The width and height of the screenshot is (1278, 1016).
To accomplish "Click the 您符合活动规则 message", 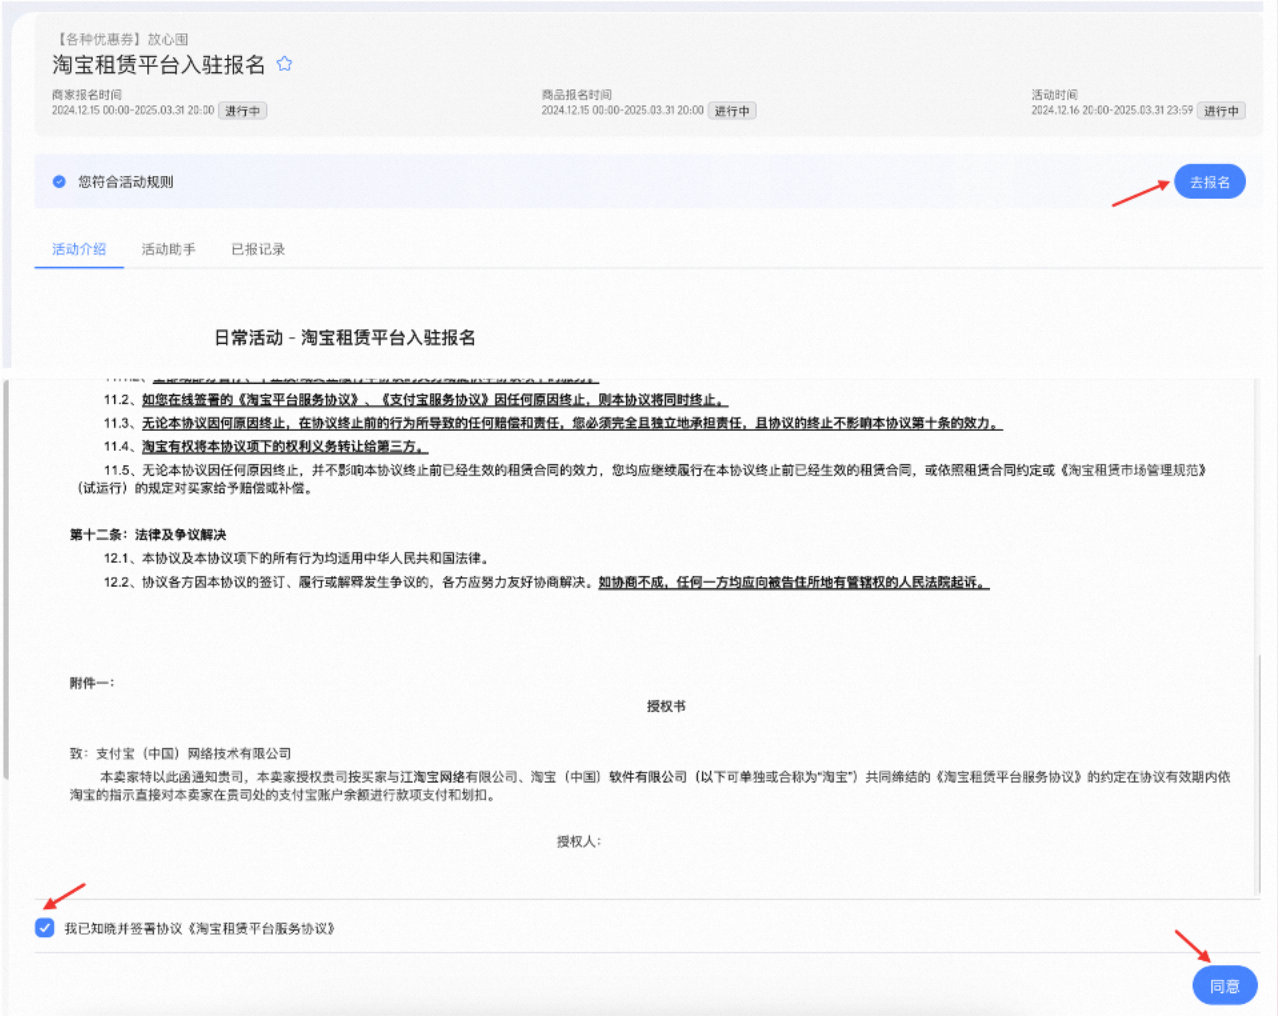I will tap(126, 182).
